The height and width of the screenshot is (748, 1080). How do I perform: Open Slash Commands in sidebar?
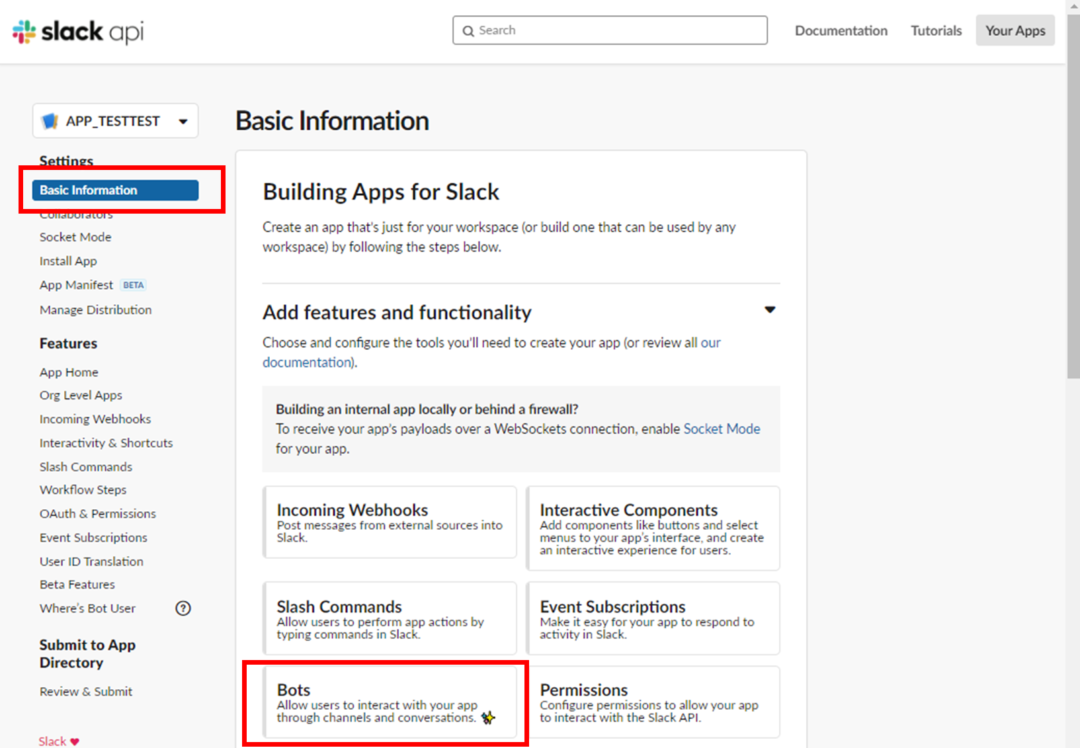pos(85,467)
